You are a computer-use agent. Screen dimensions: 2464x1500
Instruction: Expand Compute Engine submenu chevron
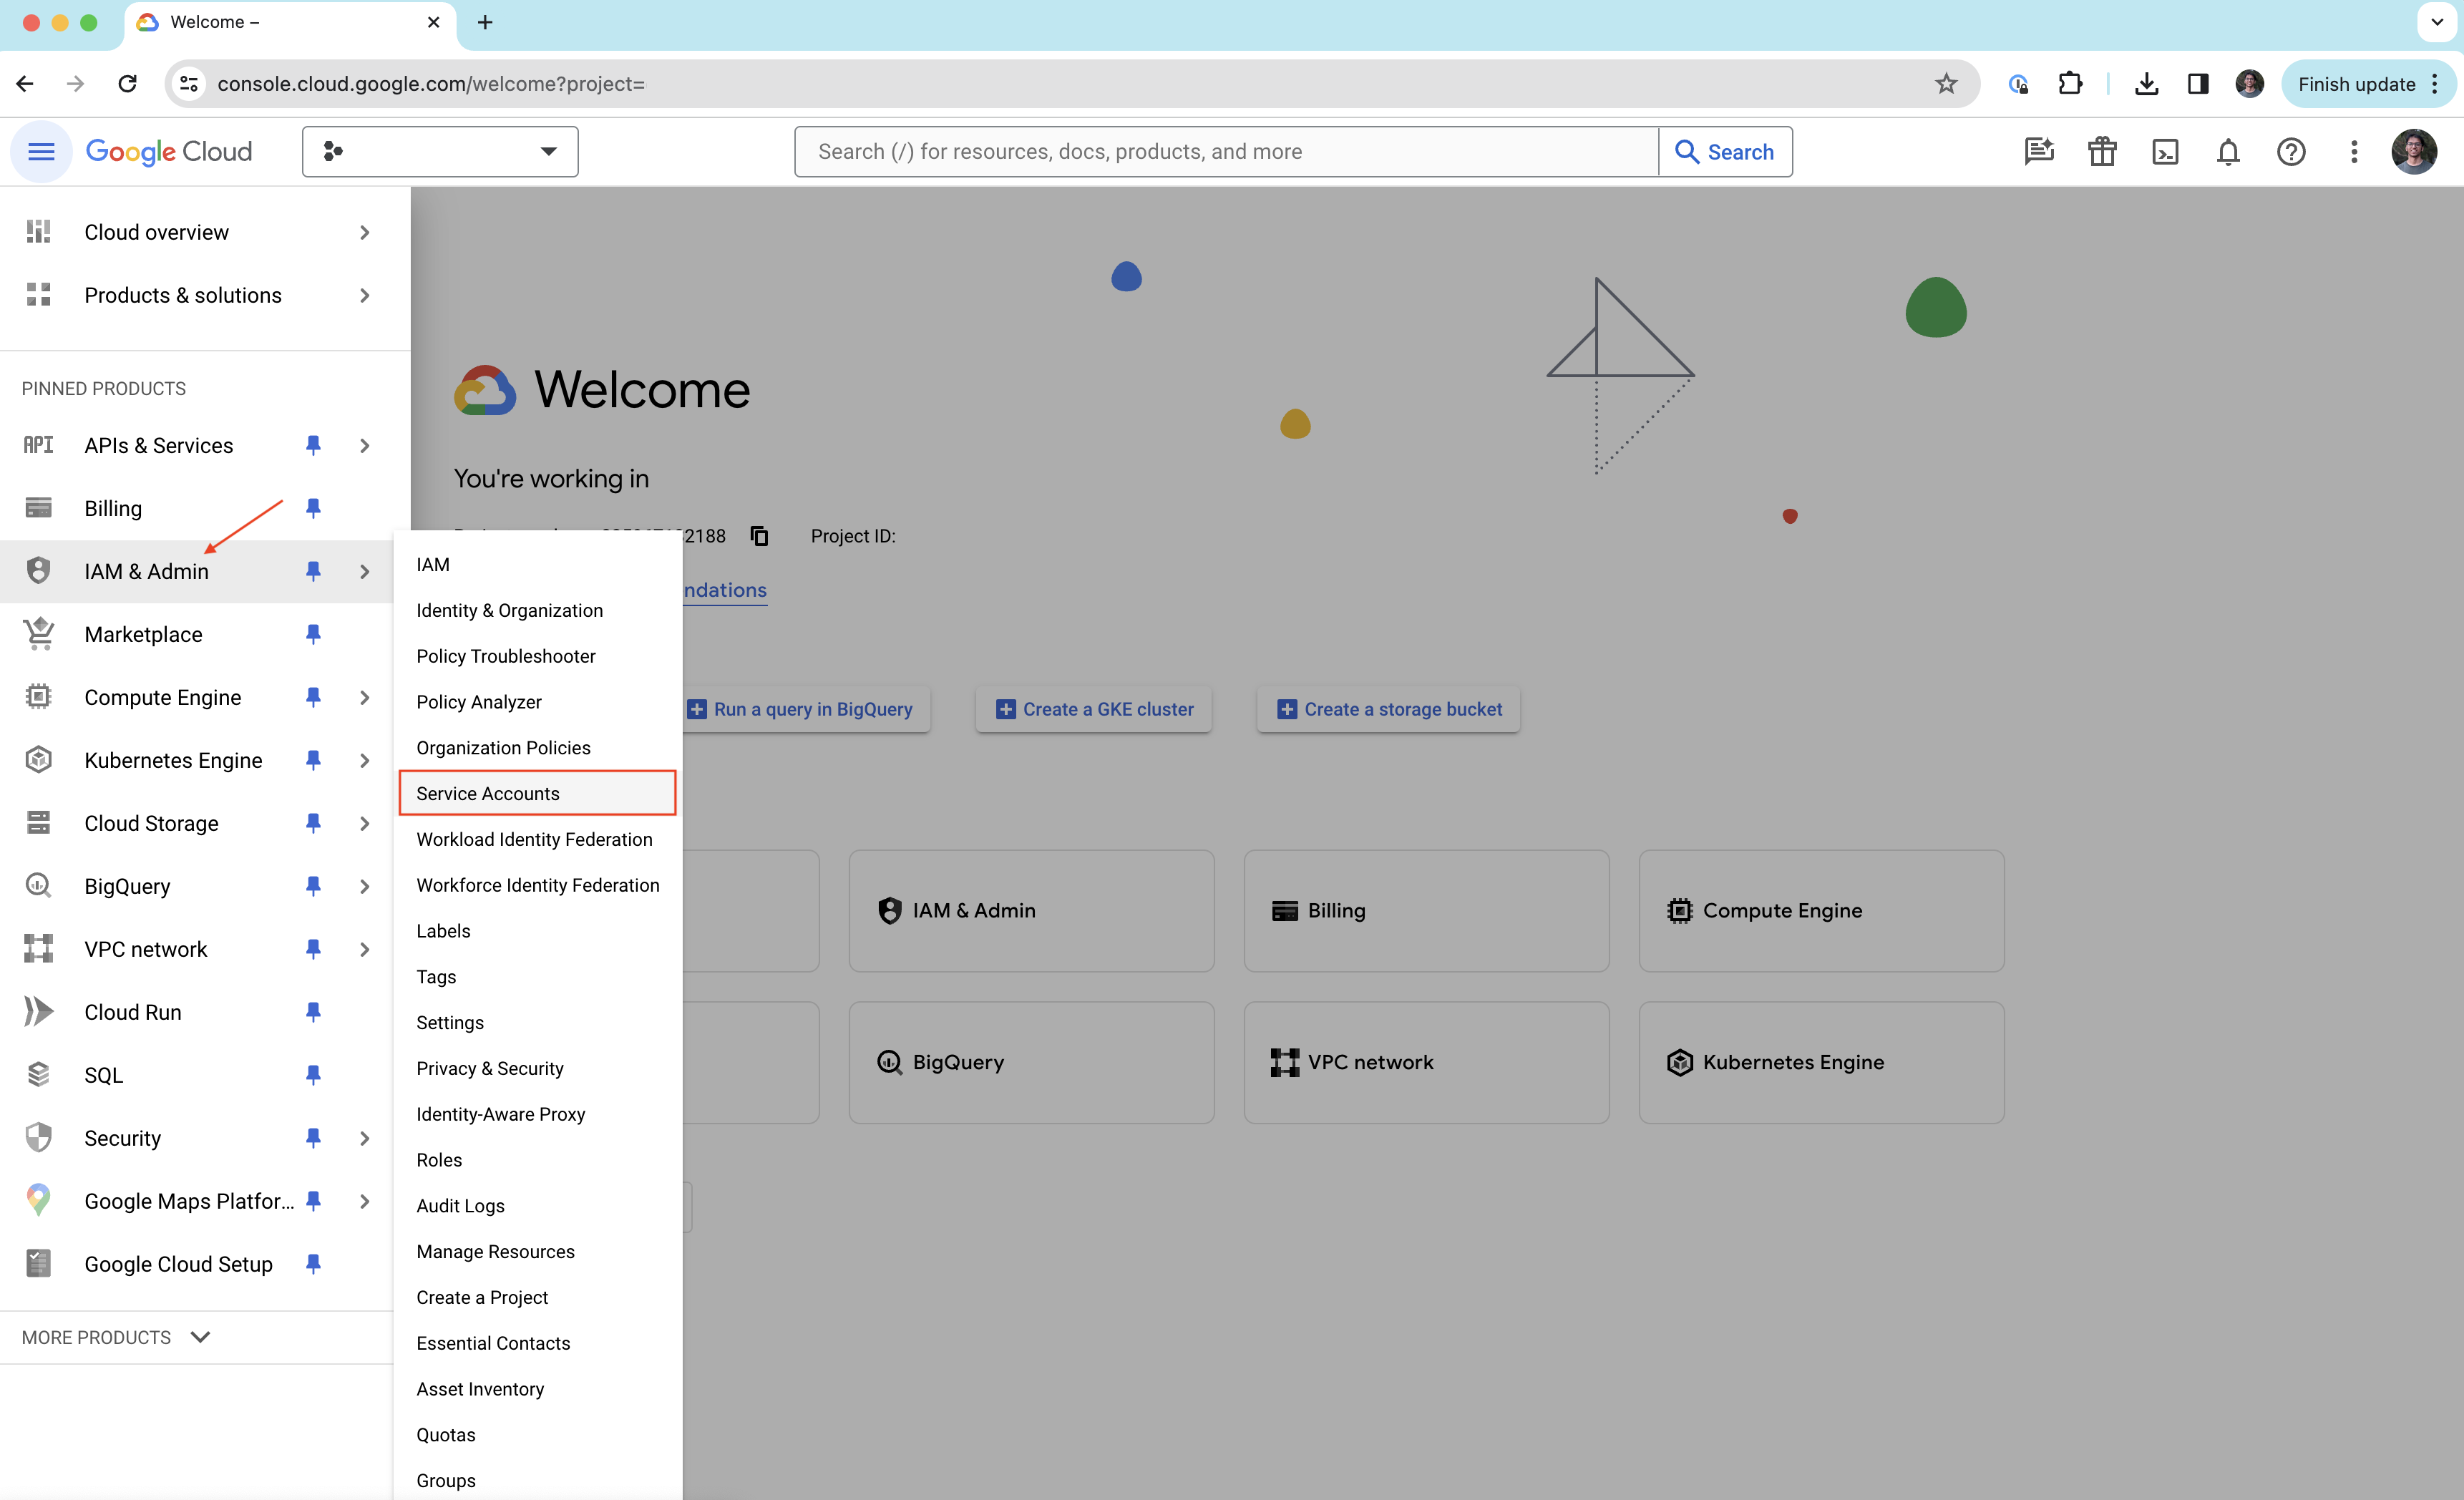[365, 697]
